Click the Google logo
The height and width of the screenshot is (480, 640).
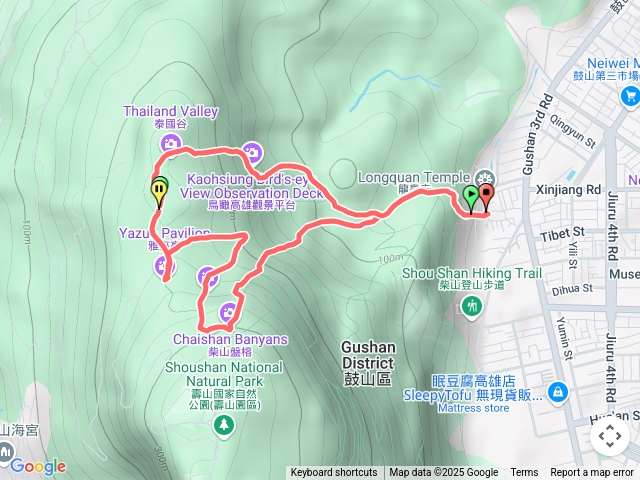pyautogui.click(x=38, y=466)
